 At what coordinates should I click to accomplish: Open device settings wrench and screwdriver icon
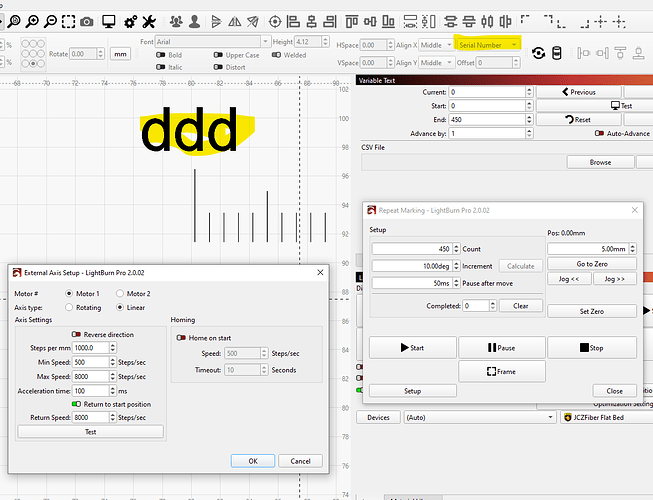click(149, 21)
